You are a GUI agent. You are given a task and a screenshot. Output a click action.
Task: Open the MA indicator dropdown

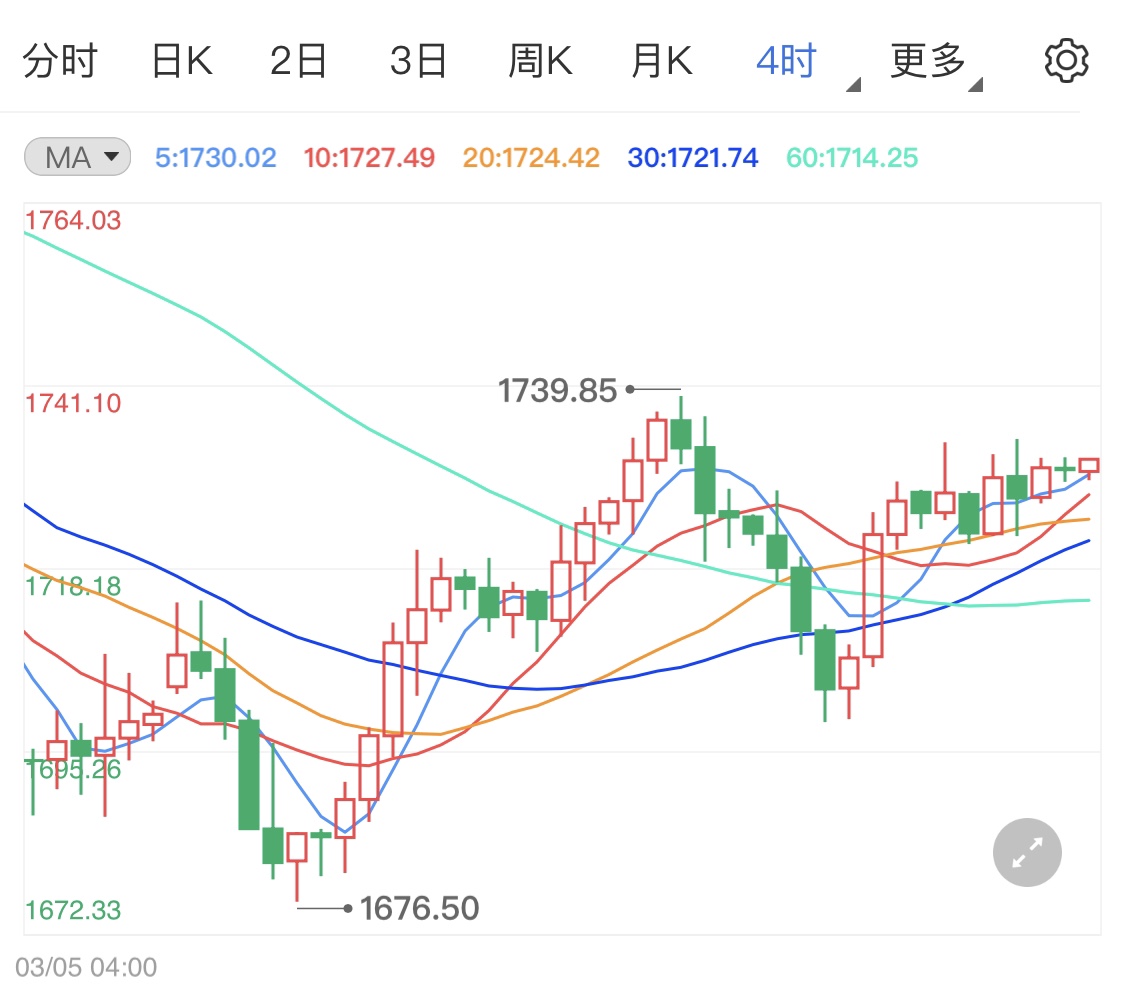tap(77, 157)
